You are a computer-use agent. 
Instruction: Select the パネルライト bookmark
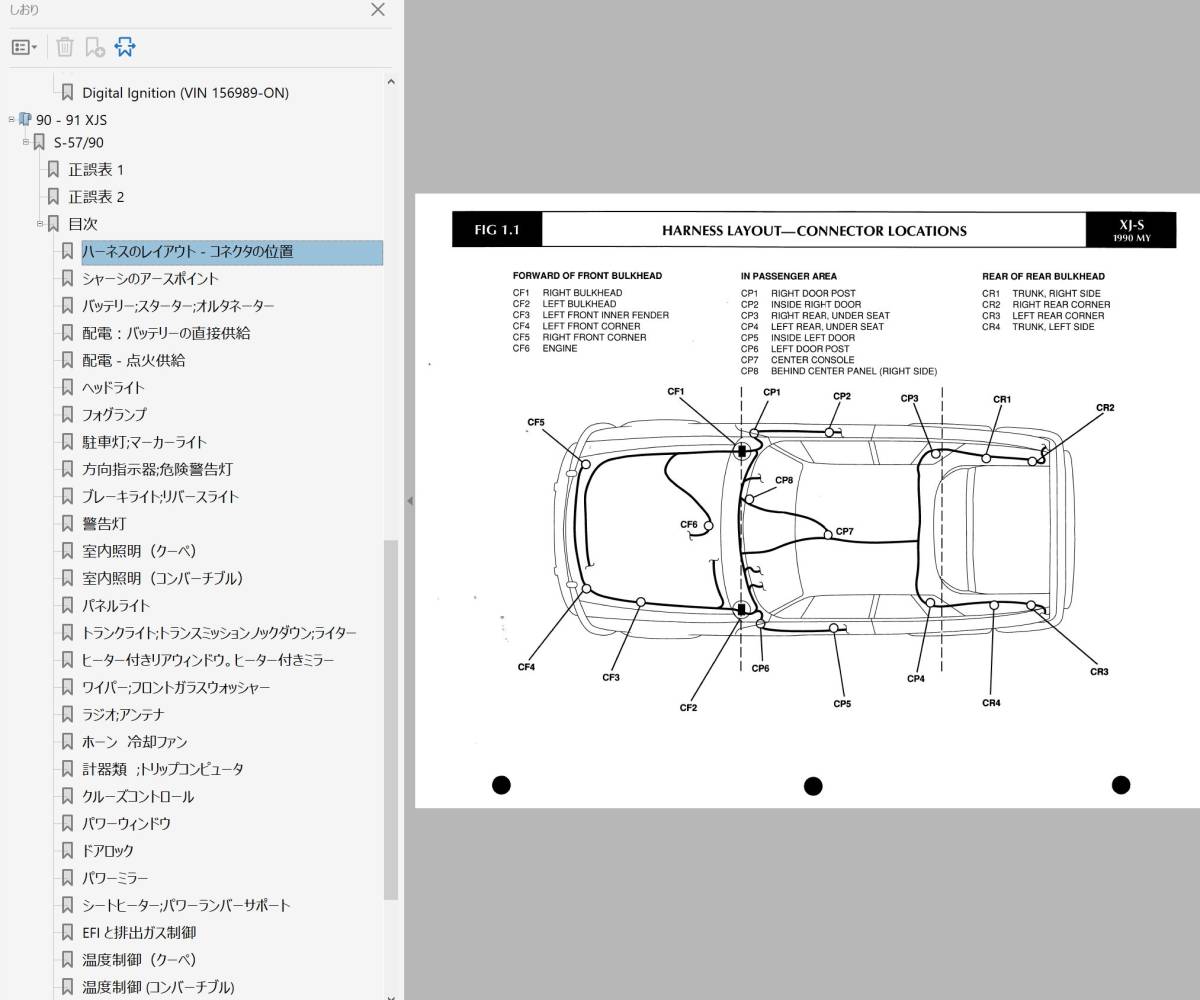pos(116,606)
